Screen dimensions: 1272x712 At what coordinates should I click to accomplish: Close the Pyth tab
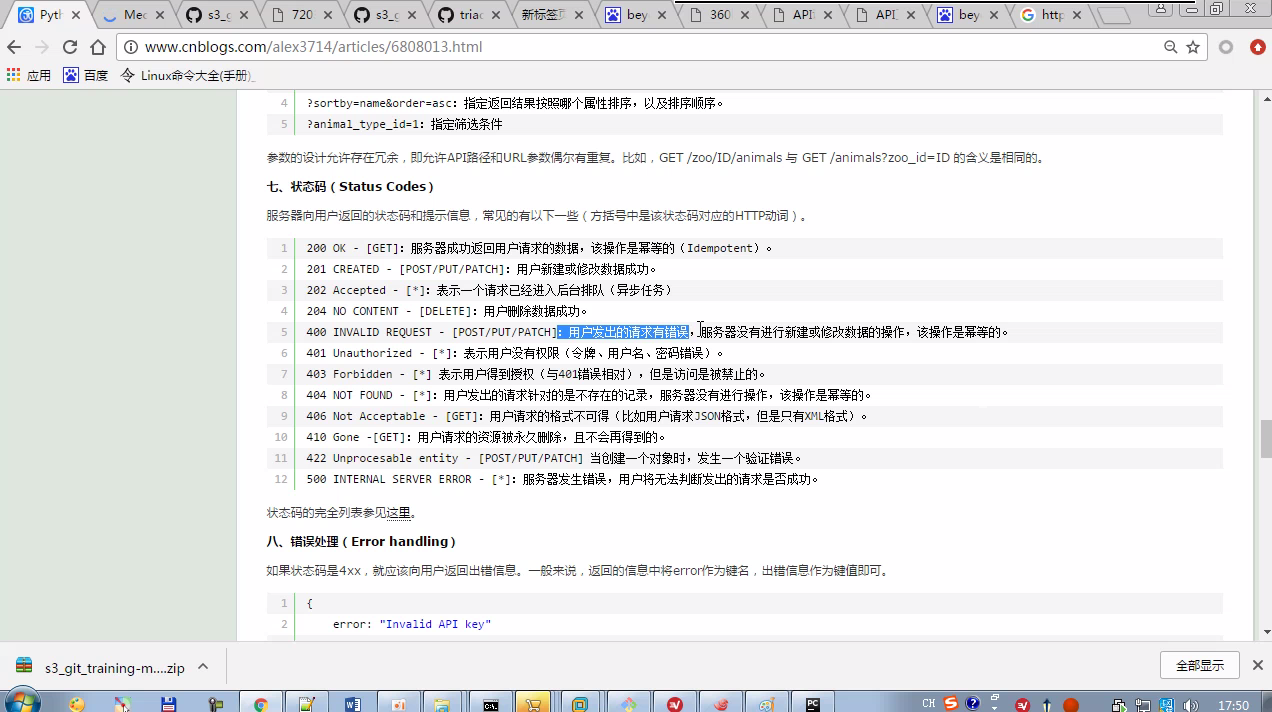pos(76,15)
